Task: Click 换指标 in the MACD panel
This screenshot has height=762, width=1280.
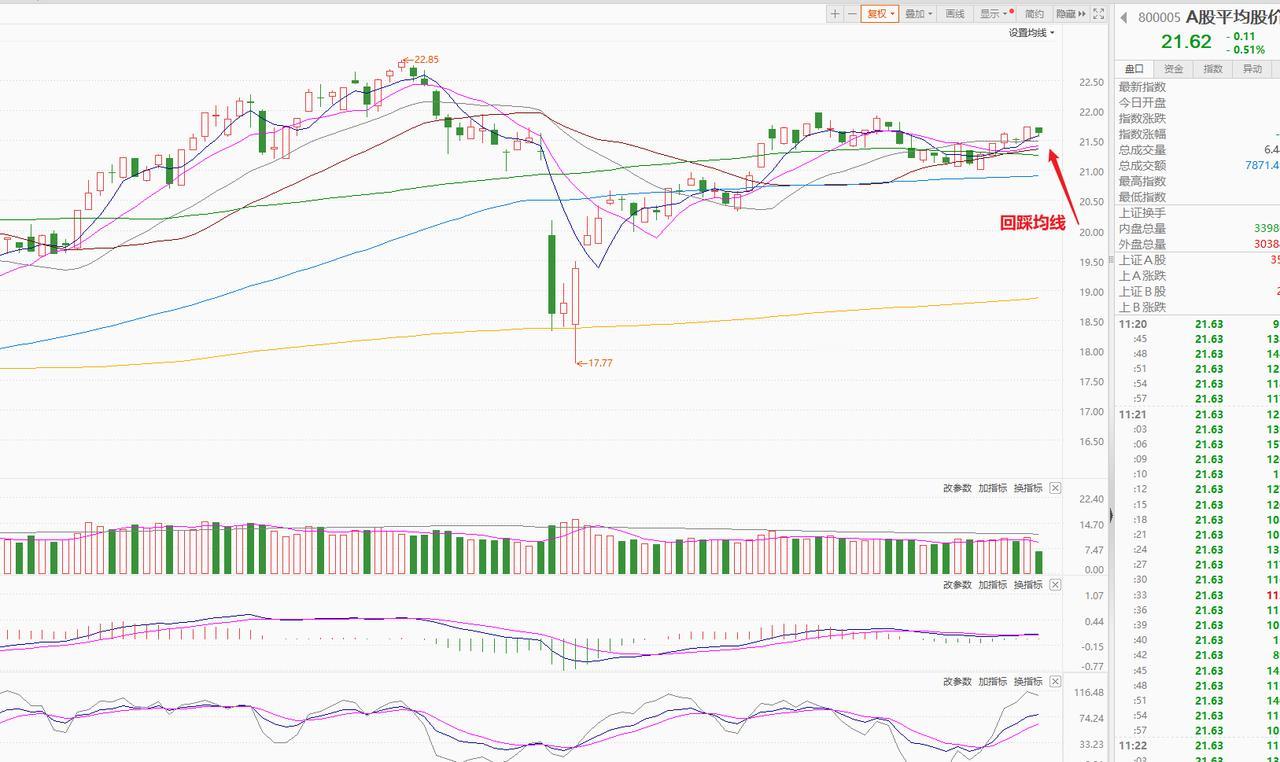Action: coord(1028,585)
